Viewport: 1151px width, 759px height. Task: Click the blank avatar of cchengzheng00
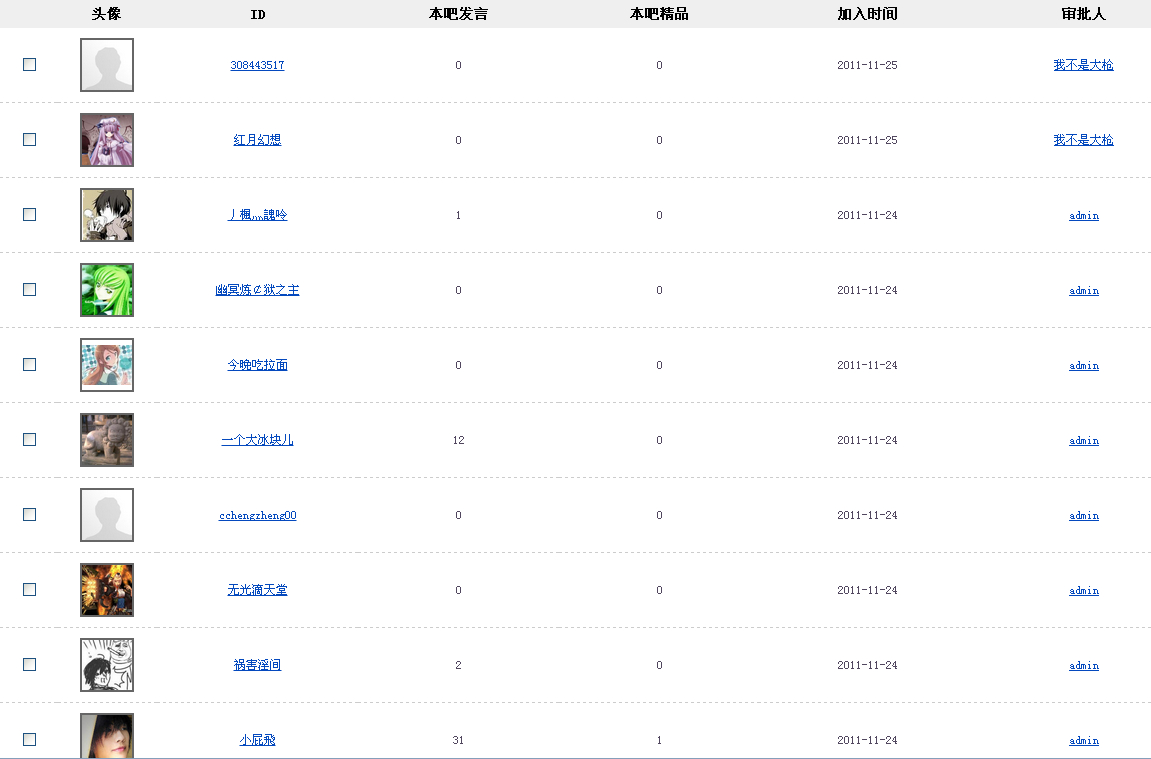[107, 515]
